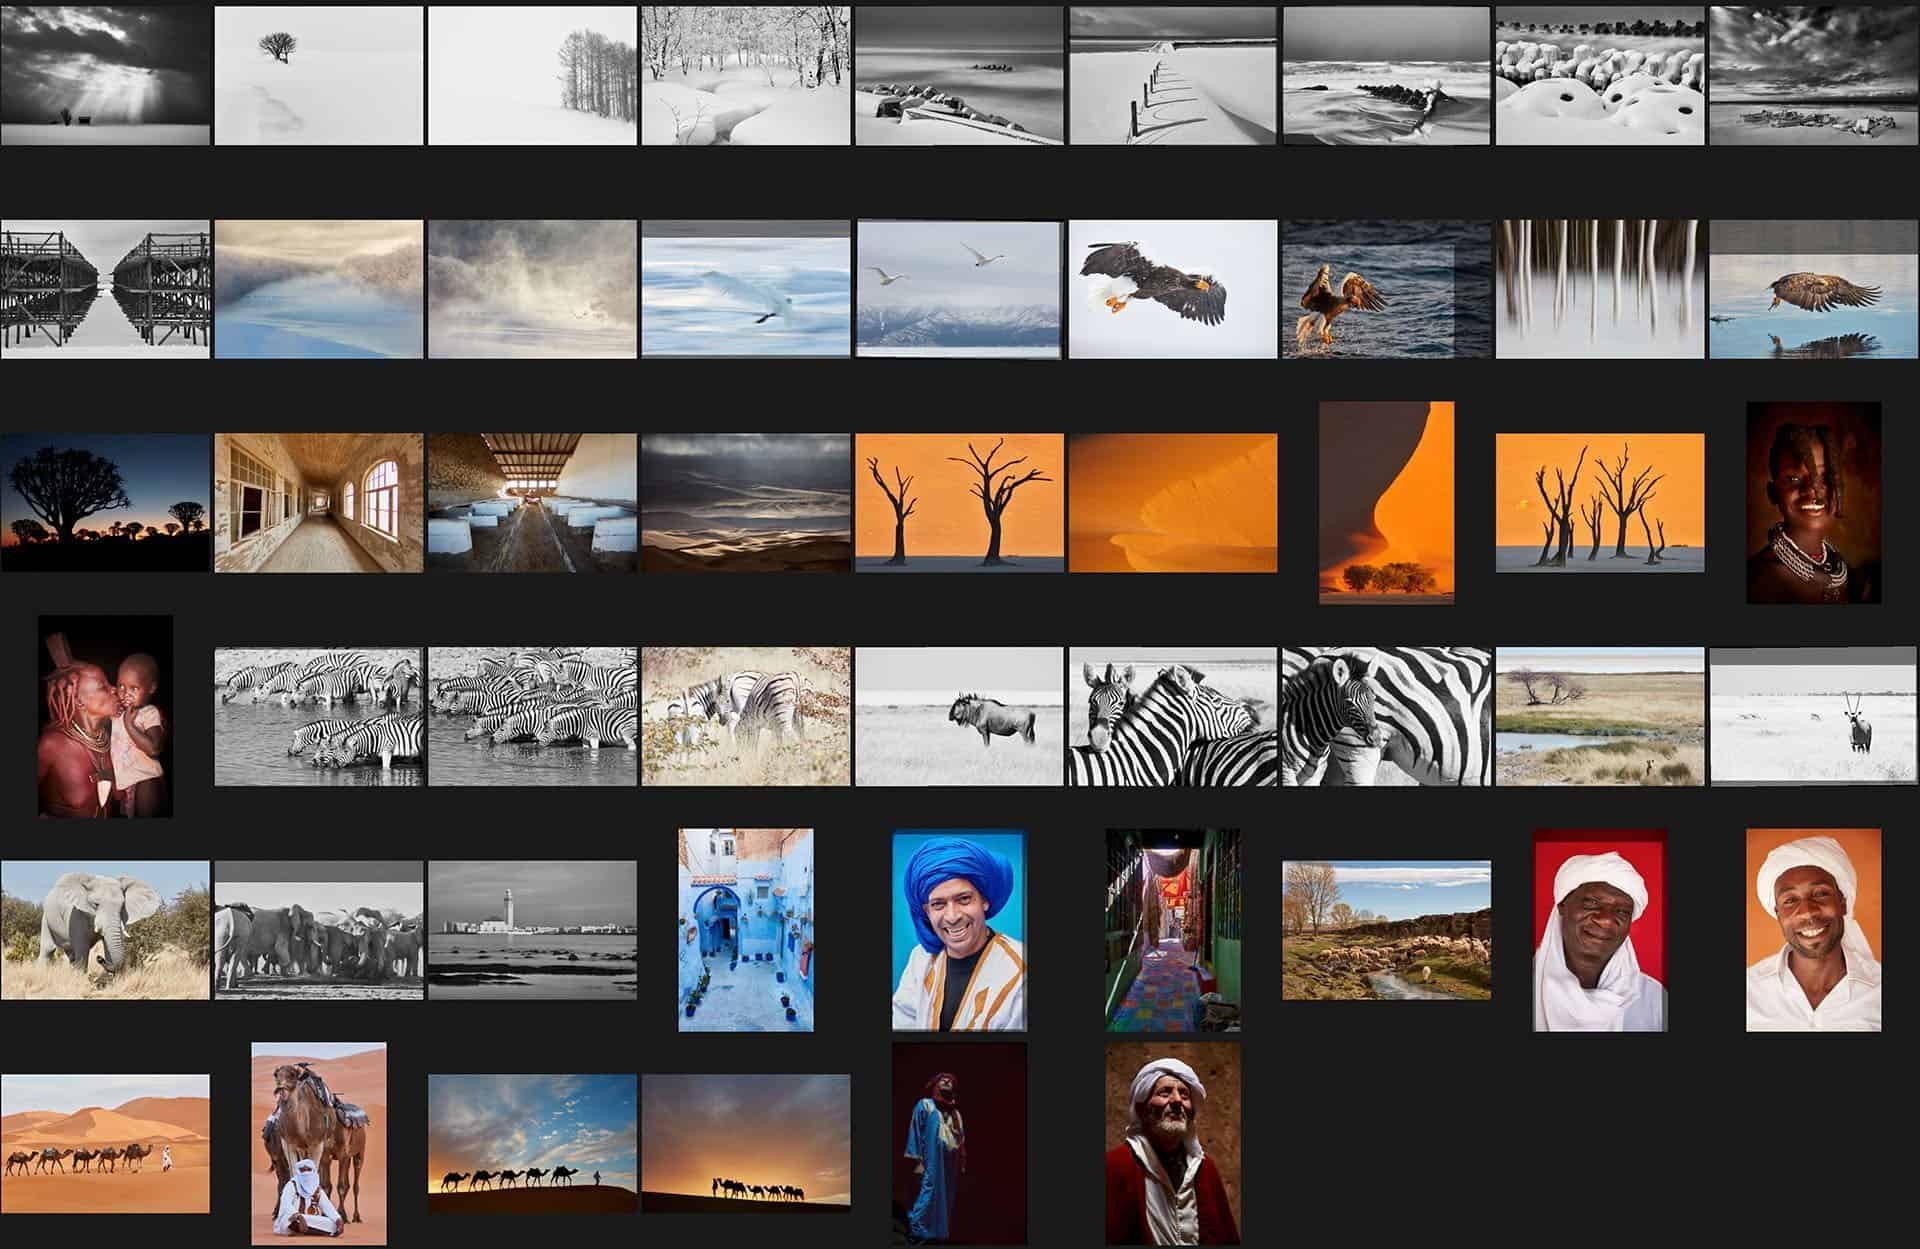The image size is (1920, 1249).
Task: Select the lone tree in snow thumbnail
Action: tap(318, 77)
